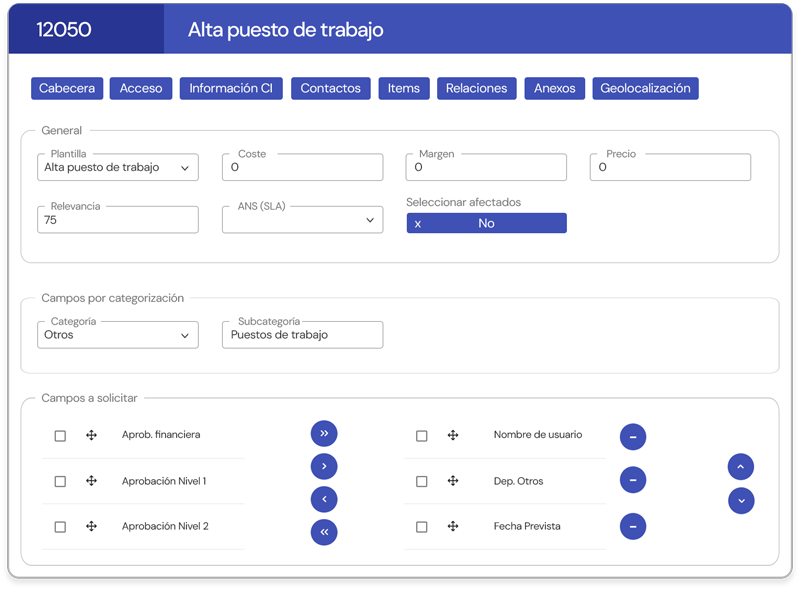Click drag handle icon for Fecha Prevista
Screen dimensions: 800x590
(x=453, y=526)
